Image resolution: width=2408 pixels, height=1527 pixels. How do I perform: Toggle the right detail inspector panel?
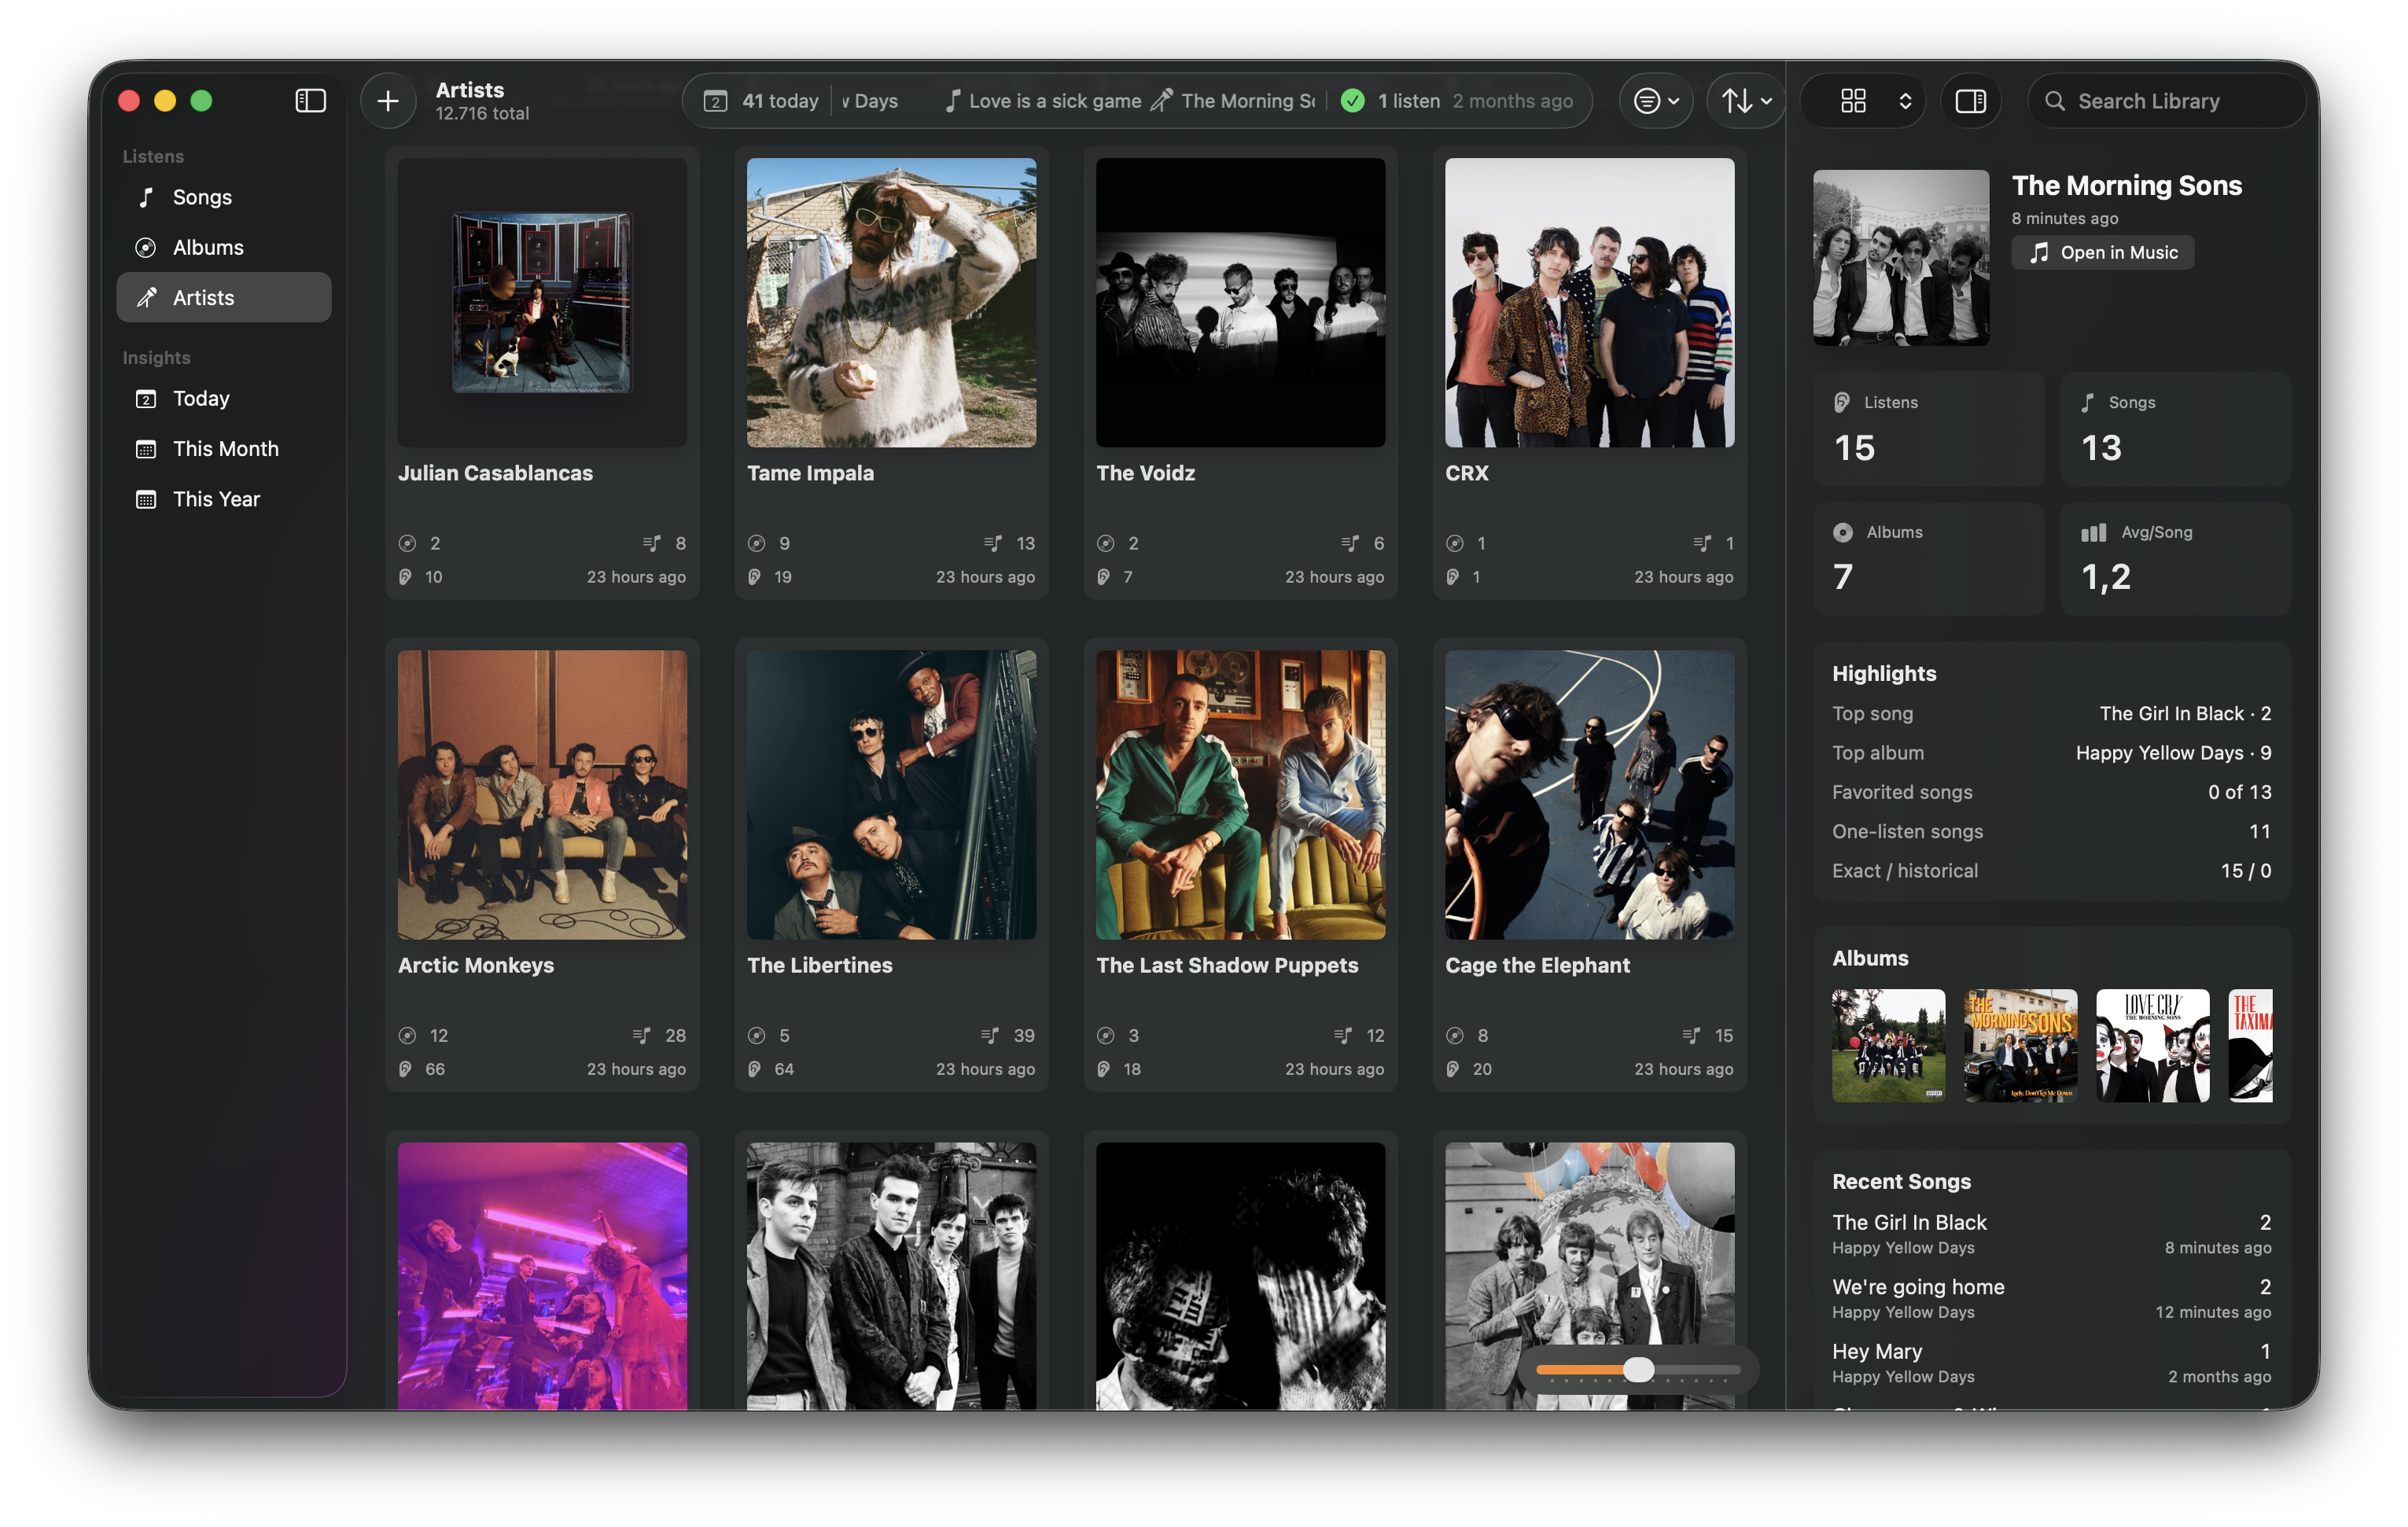tap(1970, 101)
